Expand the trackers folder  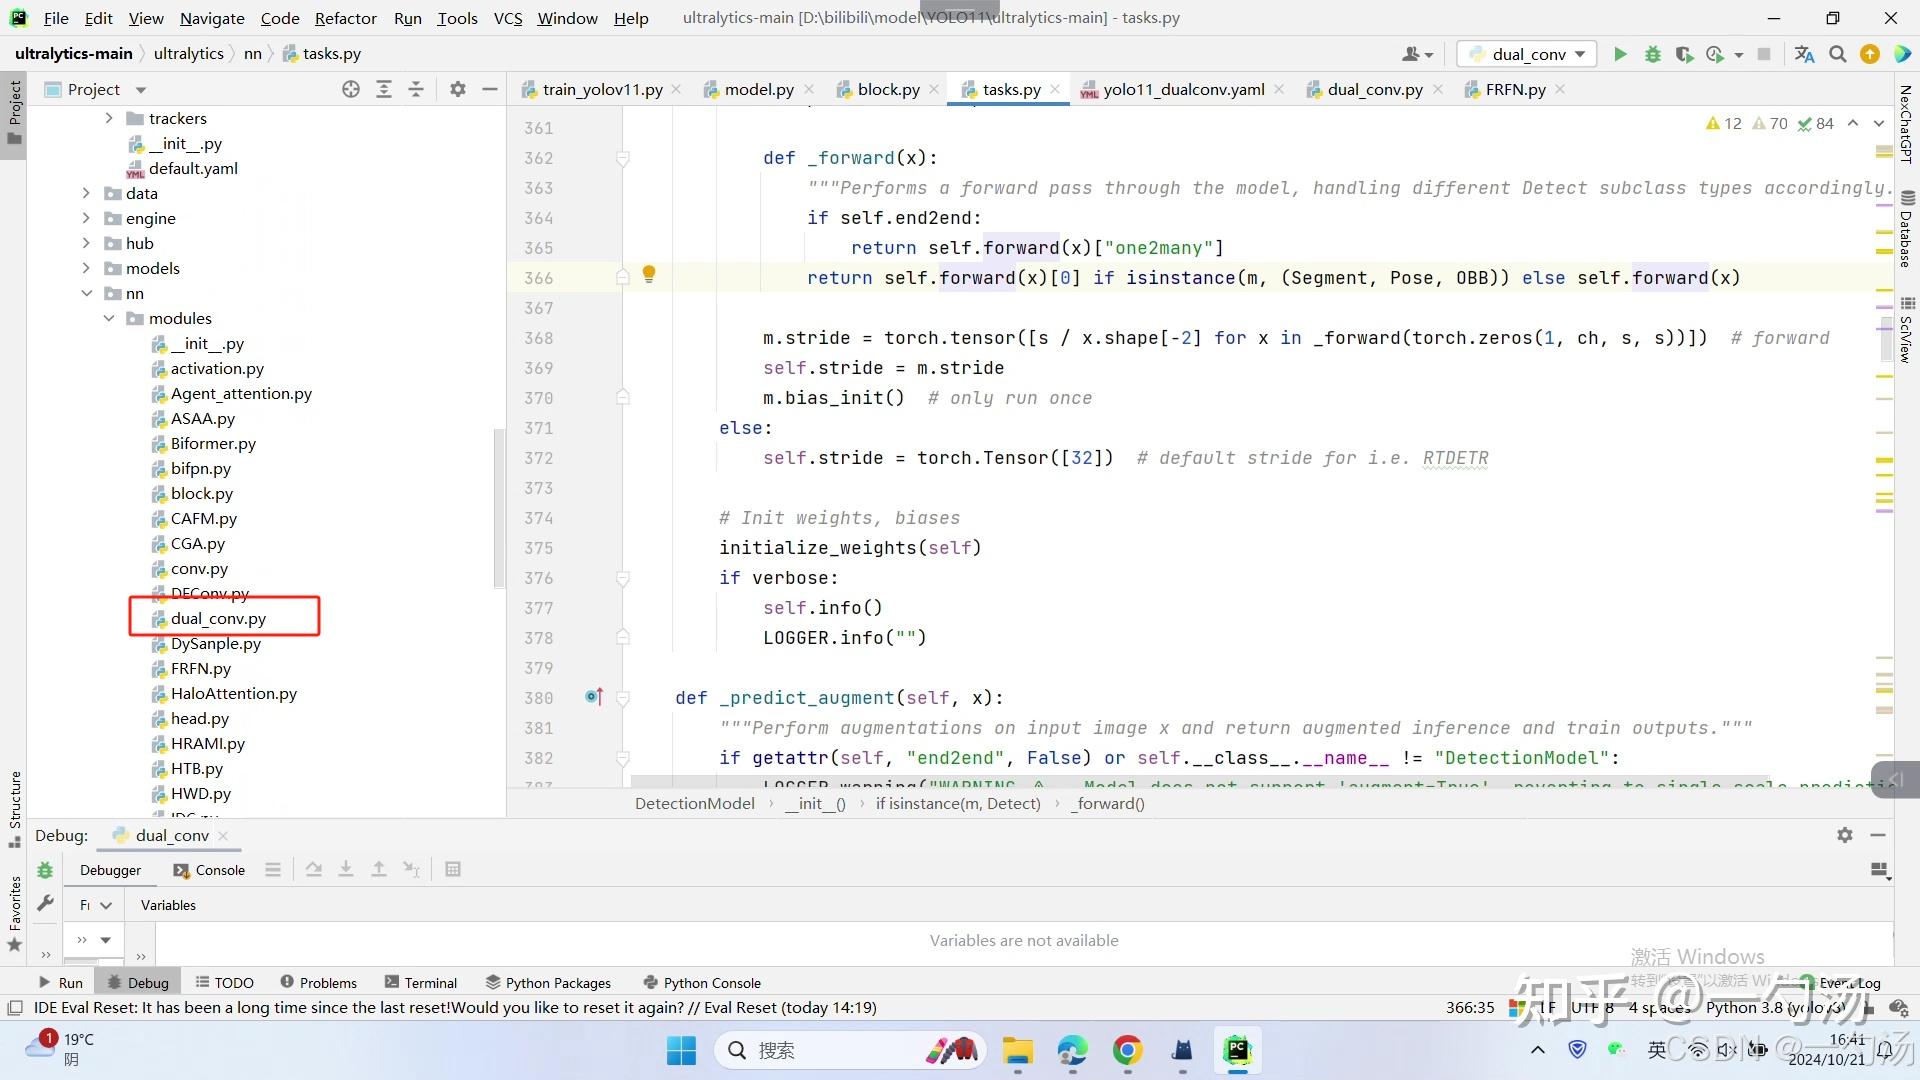point(109,118)
